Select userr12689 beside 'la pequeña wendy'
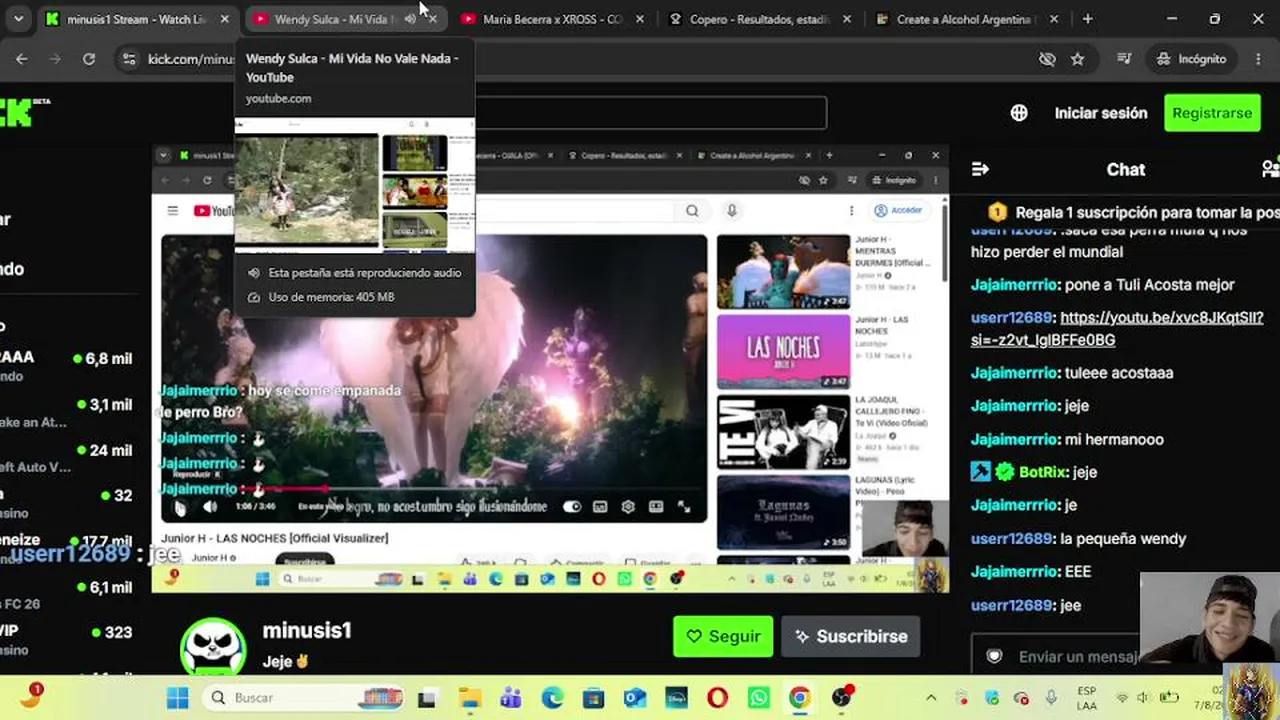The height and width of the screenshot is (720, 1280). click(x=1011, y=539)
